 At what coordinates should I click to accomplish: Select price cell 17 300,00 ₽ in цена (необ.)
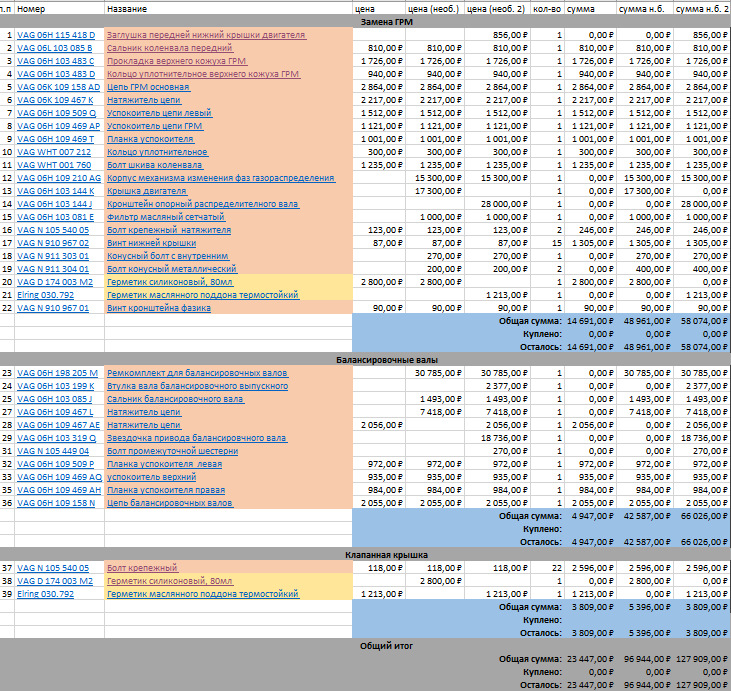(434, 191)
